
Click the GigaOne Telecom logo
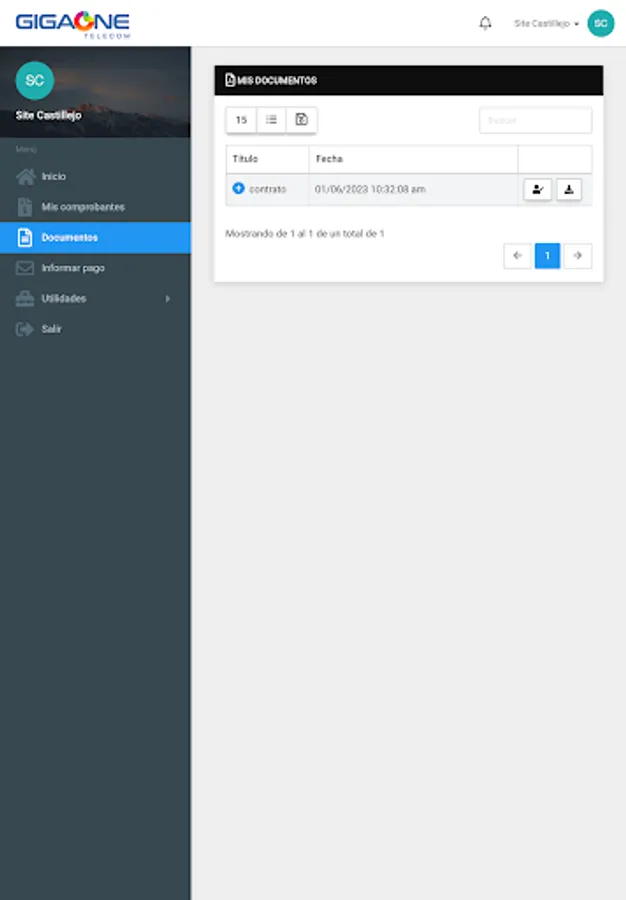coord(73,24)
